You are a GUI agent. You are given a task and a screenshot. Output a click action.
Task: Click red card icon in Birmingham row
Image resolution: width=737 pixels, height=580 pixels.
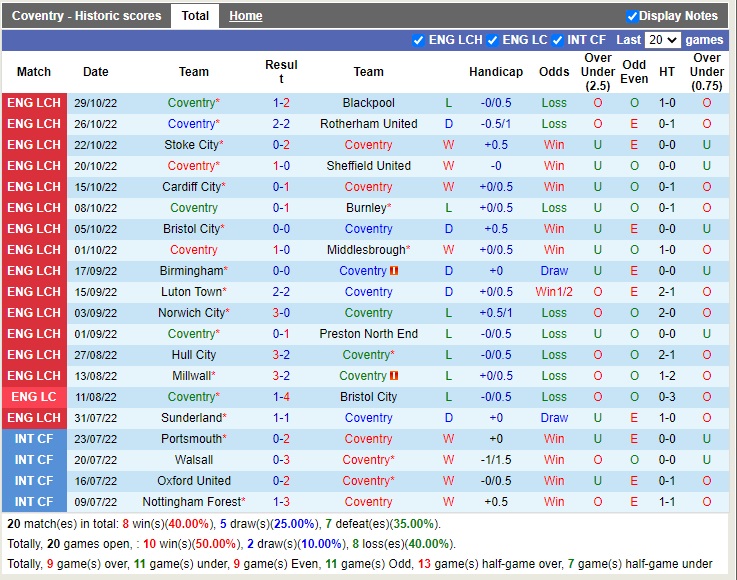click(x=394, y=271)
